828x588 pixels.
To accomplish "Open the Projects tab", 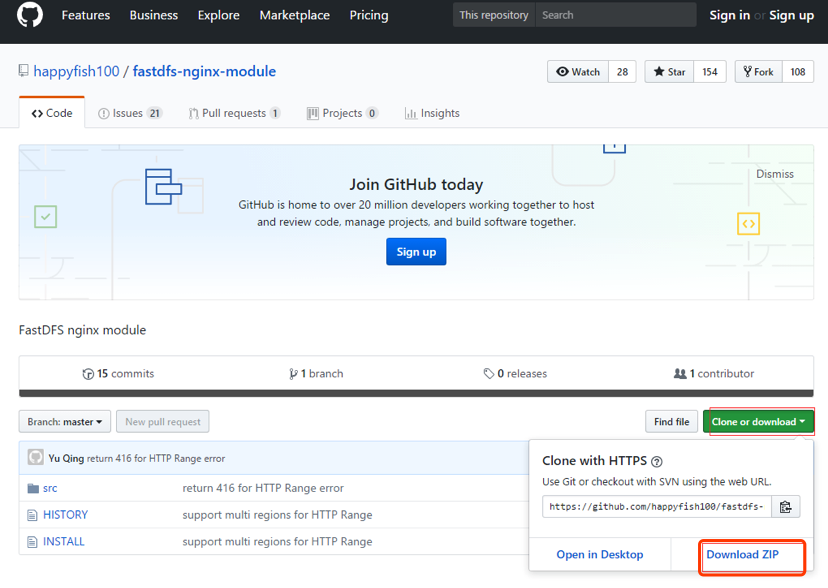I will 342,113.
